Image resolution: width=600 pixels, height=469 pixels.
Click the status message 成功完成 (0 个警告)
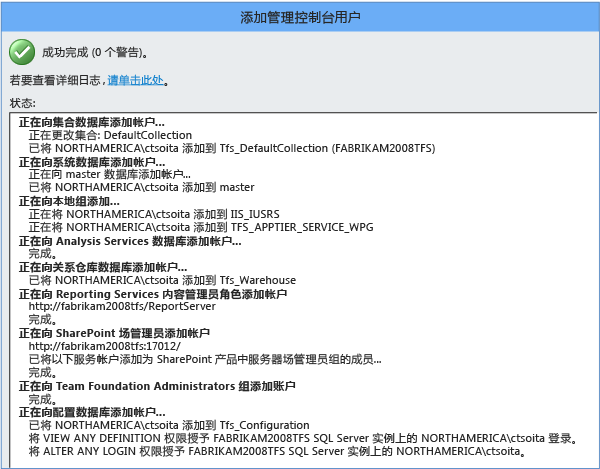(x=95, y=52)
